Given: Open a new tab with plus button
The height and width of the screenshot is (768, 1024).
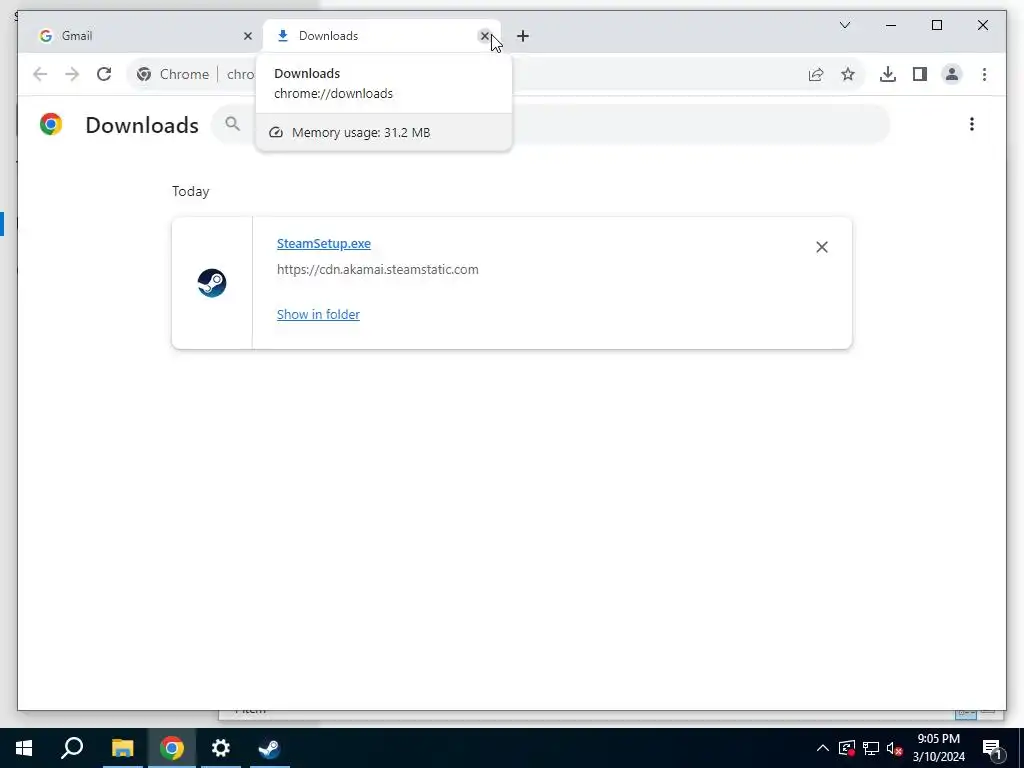Looking at the screenshot, I should point(522,36).
